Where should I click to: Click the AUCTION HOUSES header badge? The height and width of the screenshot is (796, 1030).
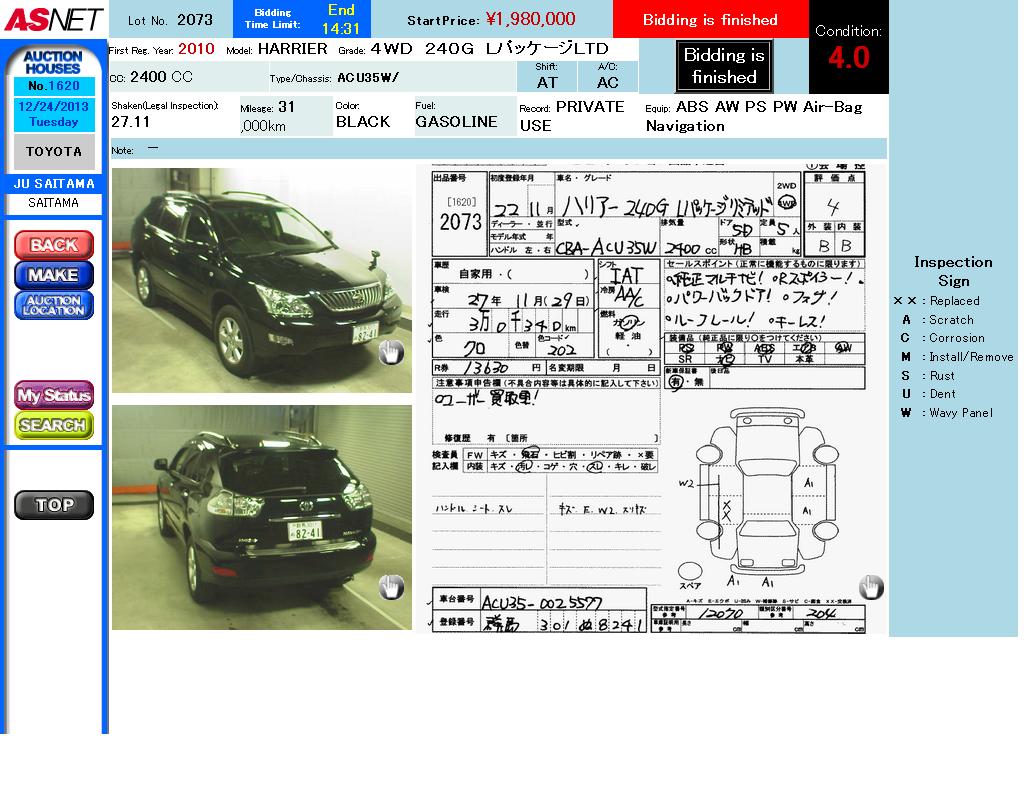point(53,62)
